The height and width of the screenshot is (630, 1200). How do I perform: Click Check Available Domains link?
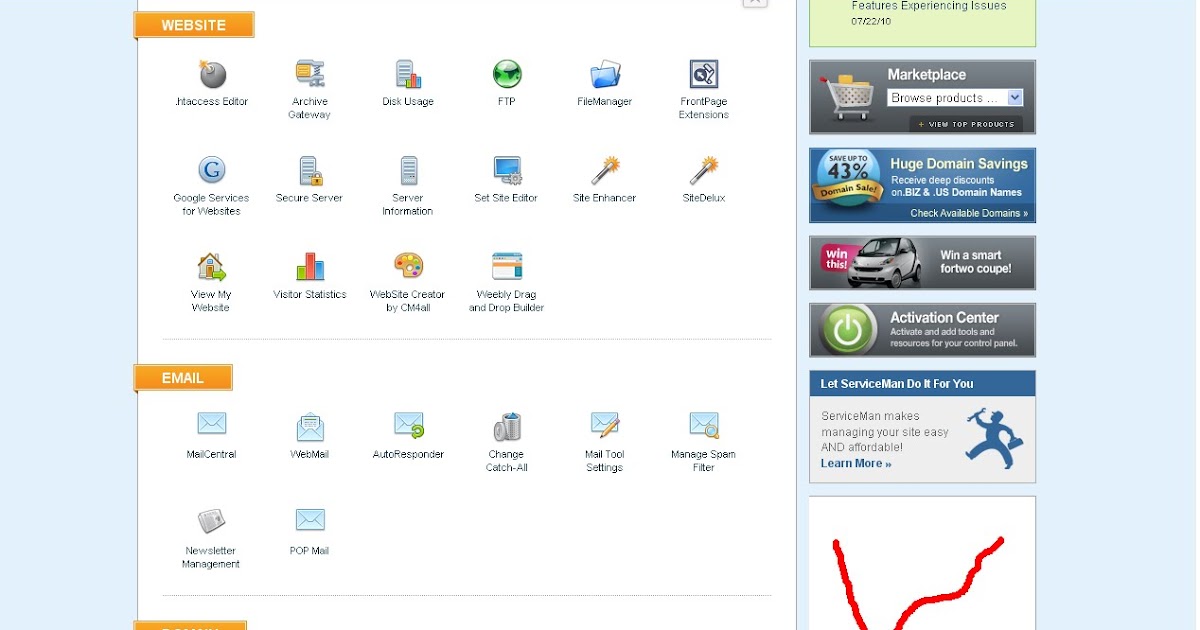tap(969, 213)
